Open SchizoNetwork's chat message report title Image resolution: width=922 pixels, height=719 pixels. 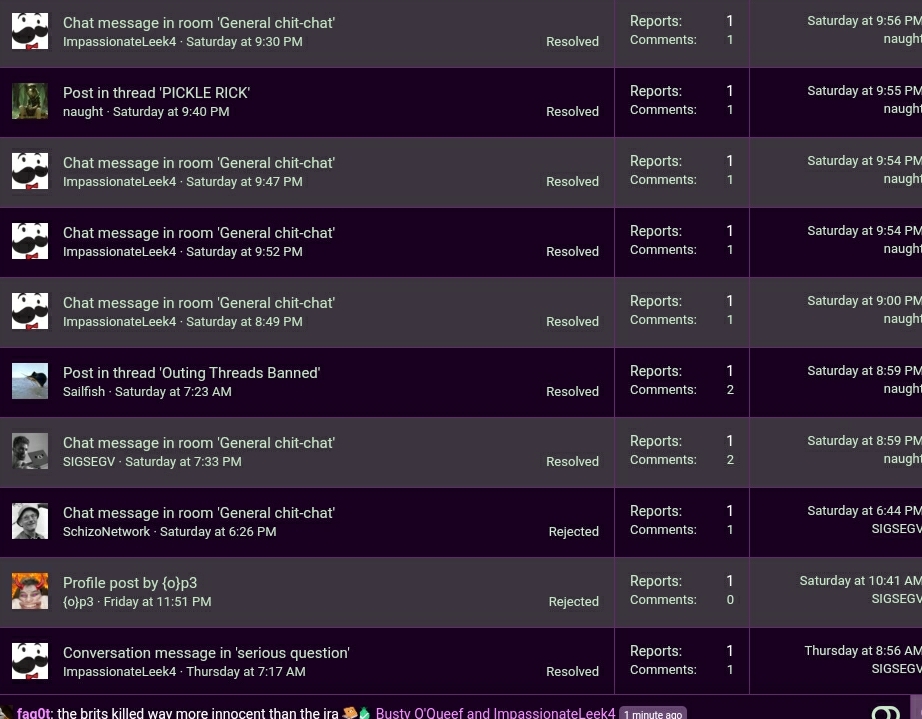(x=199, y=513)
